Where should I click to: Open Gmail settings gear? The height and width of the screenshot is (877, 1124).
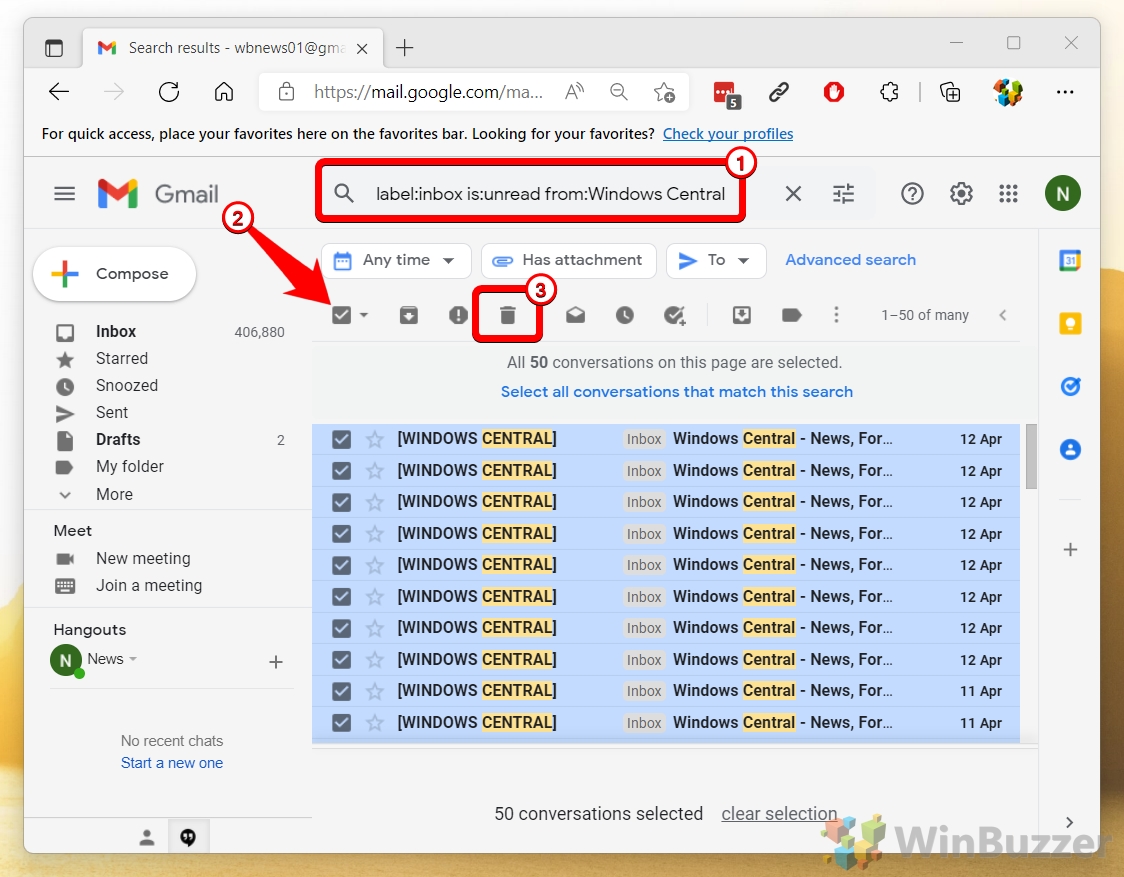click(x=961, y=193)
